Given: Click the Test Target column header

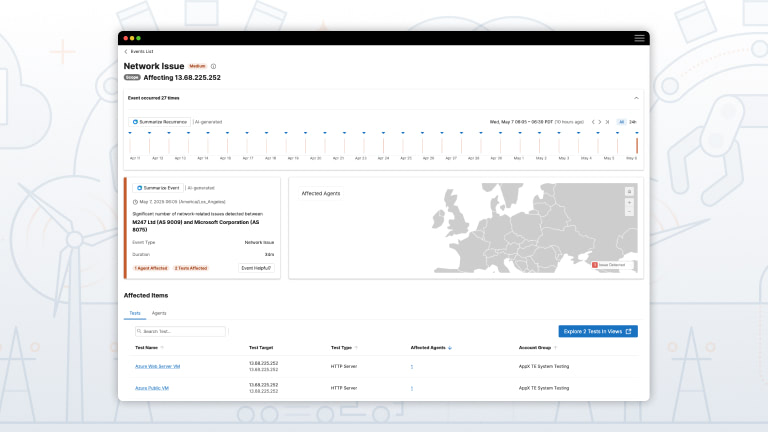Looking at the screenshot, I should (261, 348).
